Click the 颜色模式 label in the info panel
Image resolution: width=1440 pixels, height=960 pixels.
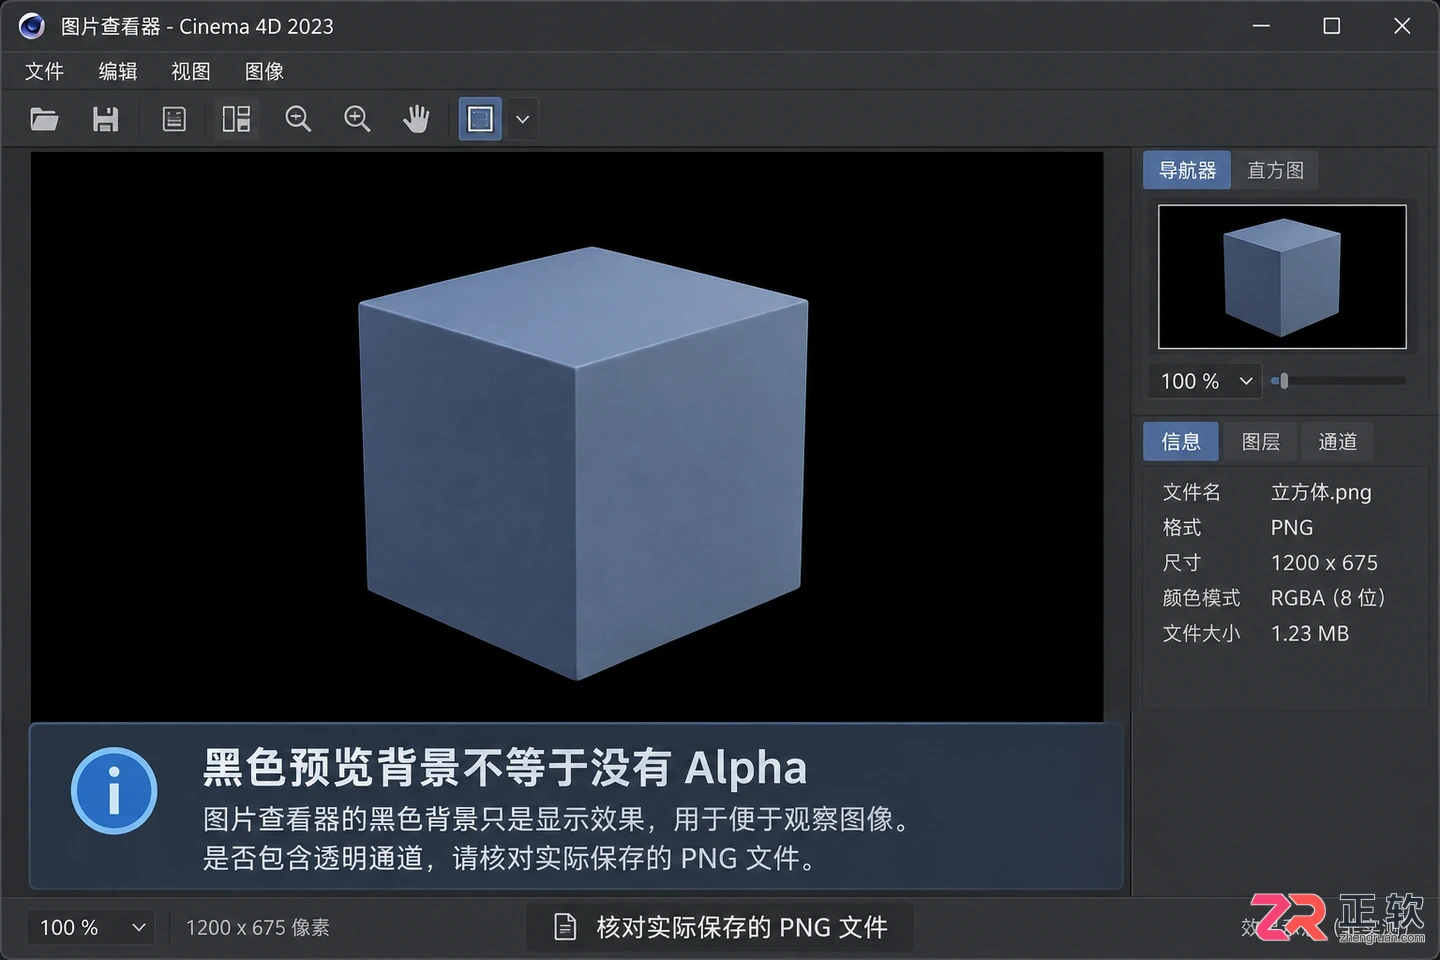(1201, 598)
